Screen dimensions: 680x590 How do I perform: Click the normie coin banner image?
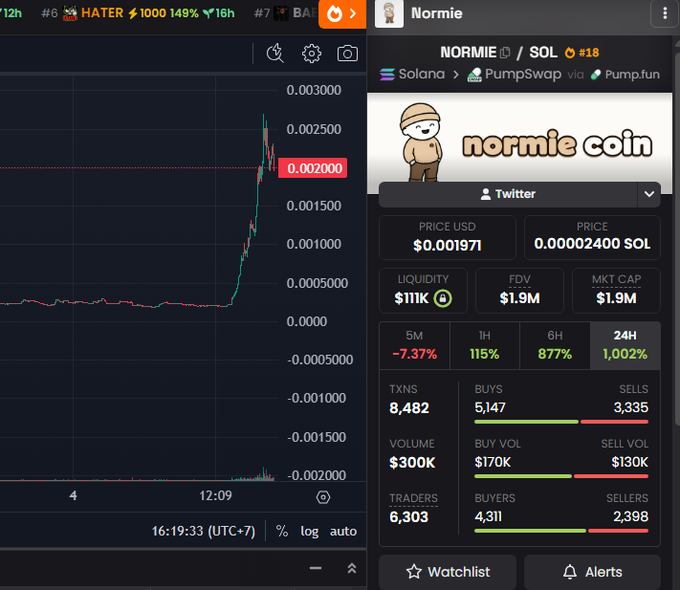[520, 143]
